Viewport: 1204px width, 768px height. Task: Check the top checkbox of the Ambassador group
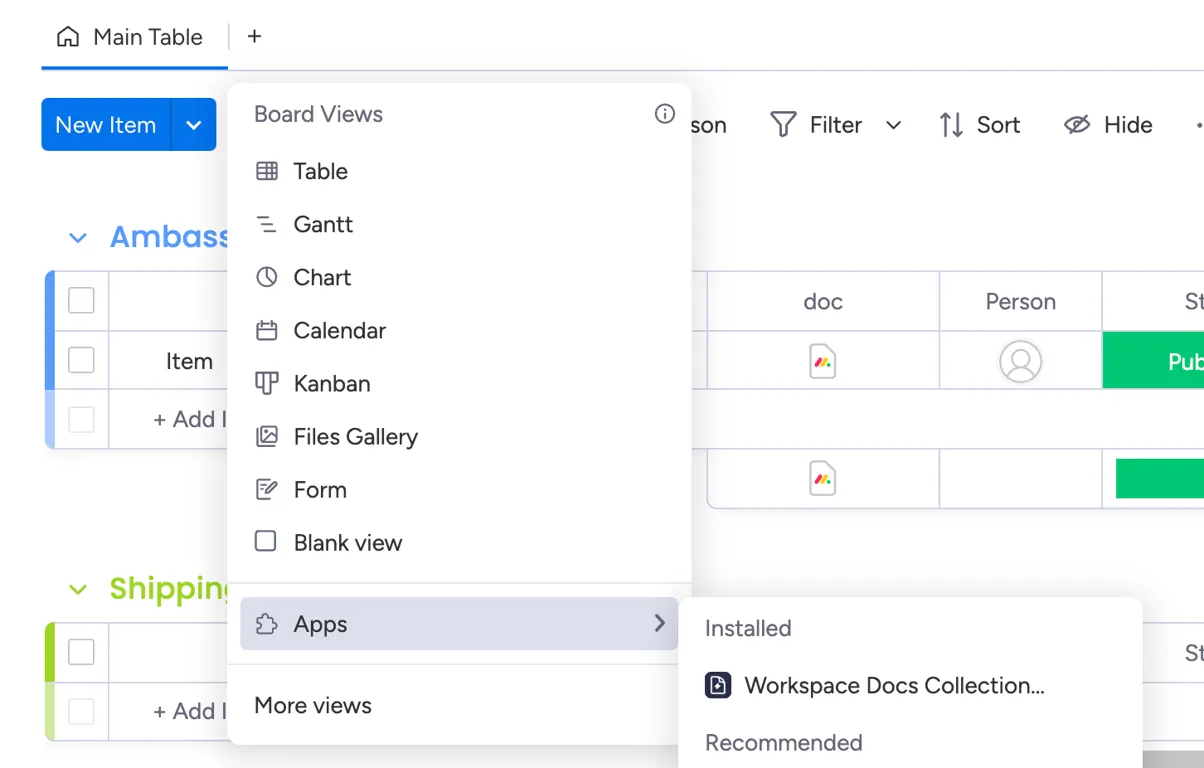point(80,300)
